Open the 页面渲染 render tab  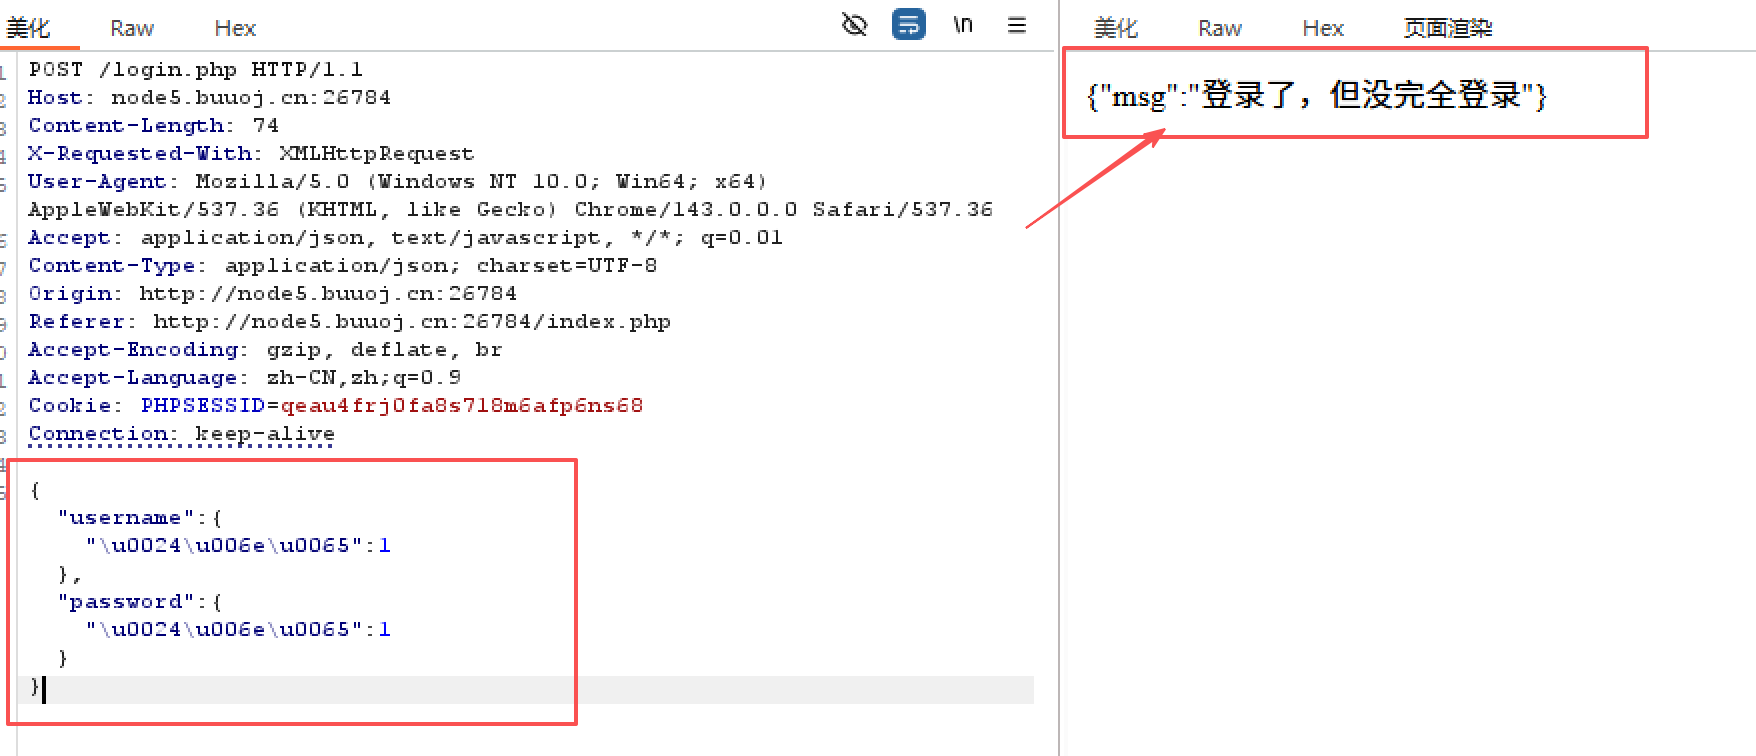coord(1448,28)
